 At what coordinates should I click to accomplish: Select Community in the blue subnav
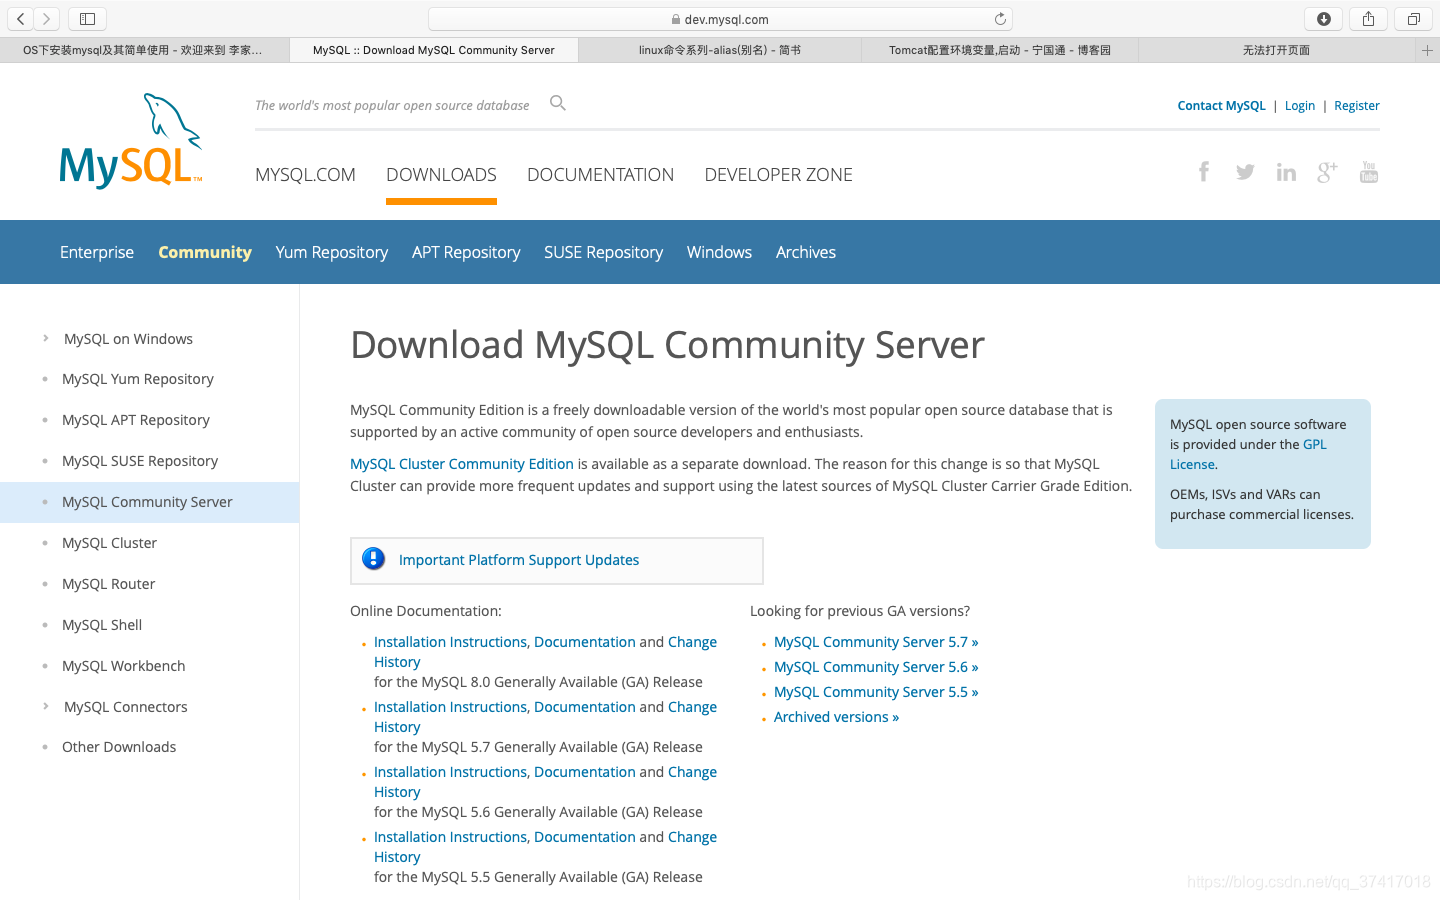pos(205,252)
